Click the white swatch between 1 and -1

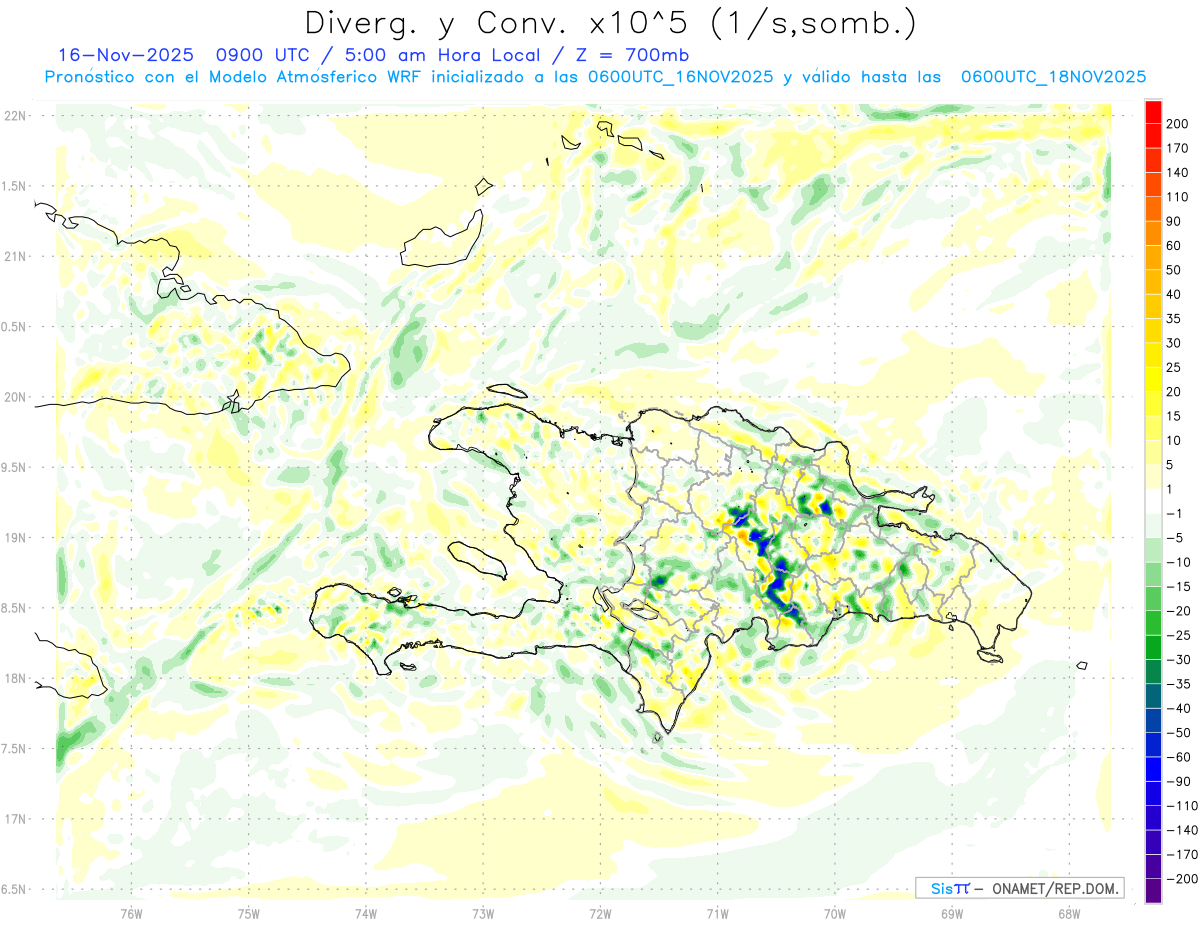[x=1154, y=502]
